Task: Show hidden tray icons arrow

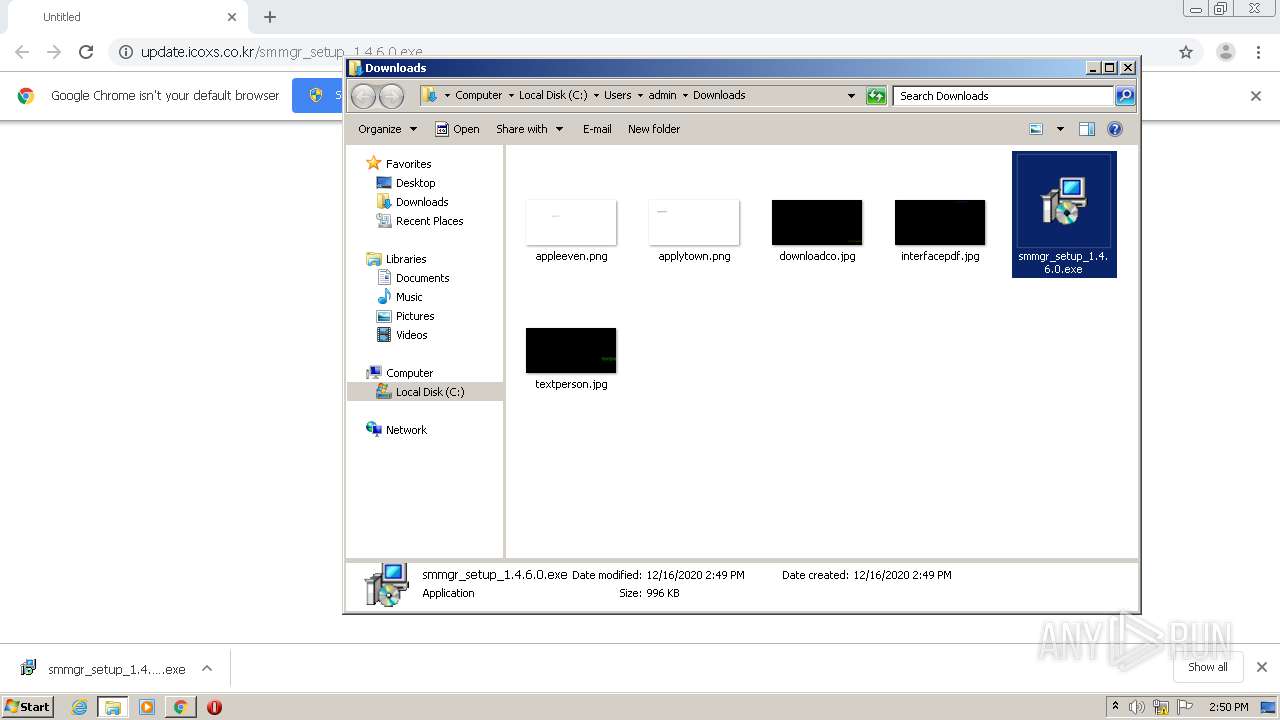Action: pyautogui.click(x=1115, y=707)
